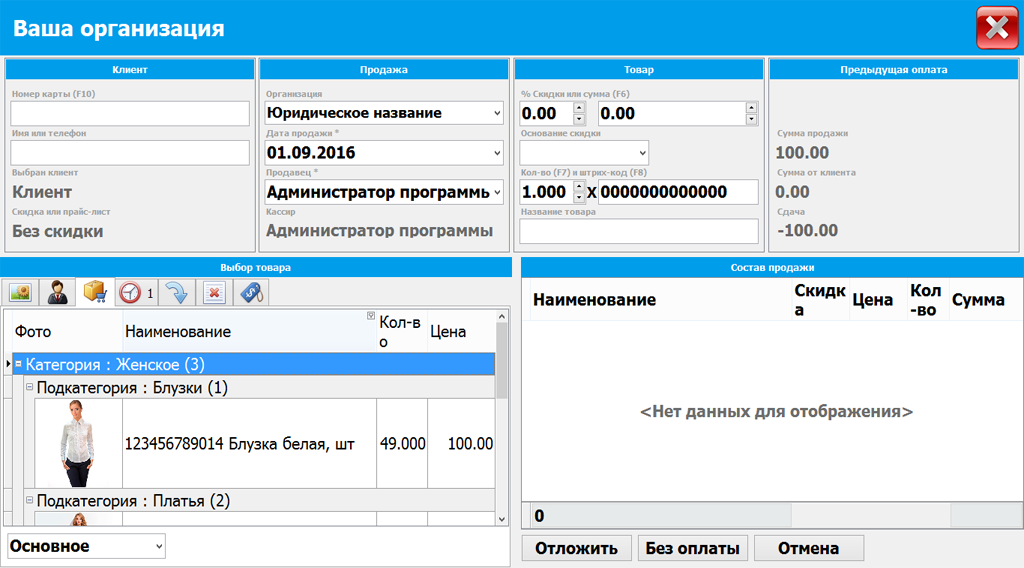The width and height of the screenshot is (1024, 568).
Task: Decrease quantity 1.000 with down arrow
Action: click(579, 198)
